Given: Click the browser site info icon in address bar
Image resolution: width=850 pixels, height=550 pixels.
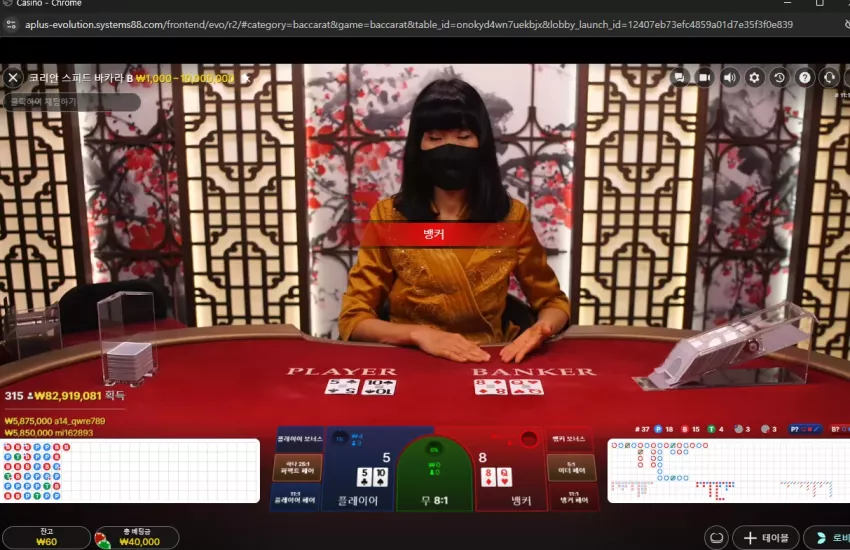Looking at the screenshot, I should click(x=11, y=24).
